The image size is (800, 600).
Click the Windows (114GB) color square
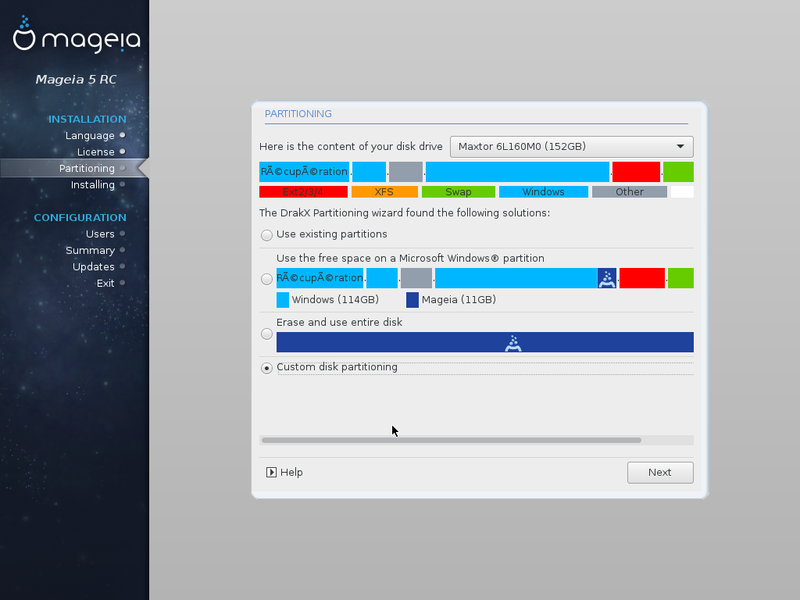click(283, 300)
